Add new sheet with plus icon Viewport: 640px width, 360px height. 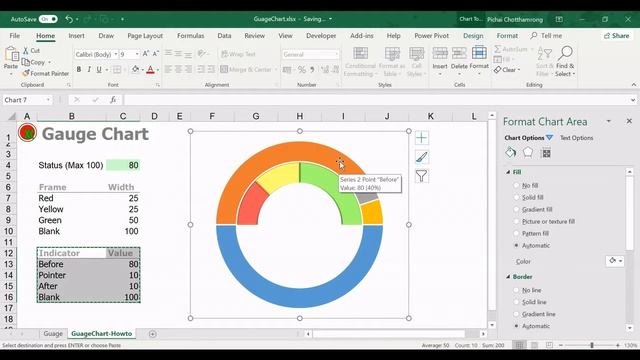click(x=153, y=334)
